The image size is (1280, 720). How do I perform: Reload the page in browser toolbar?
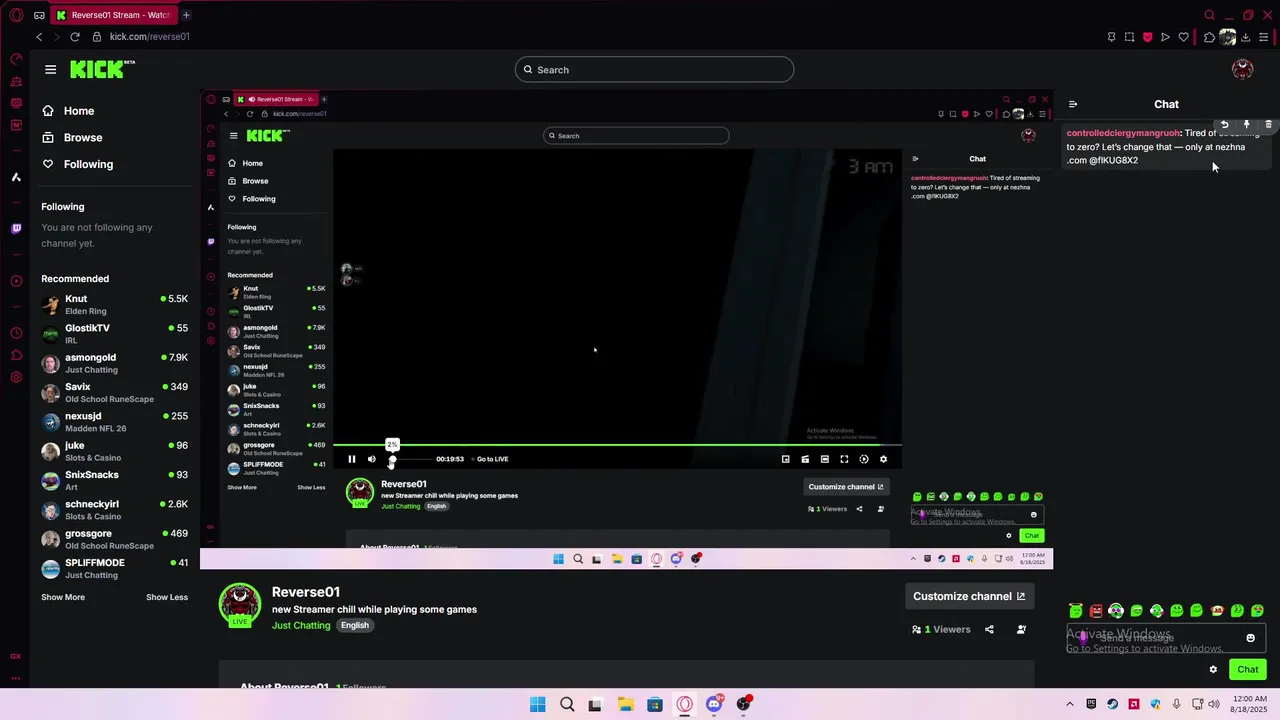pos(74,37)
